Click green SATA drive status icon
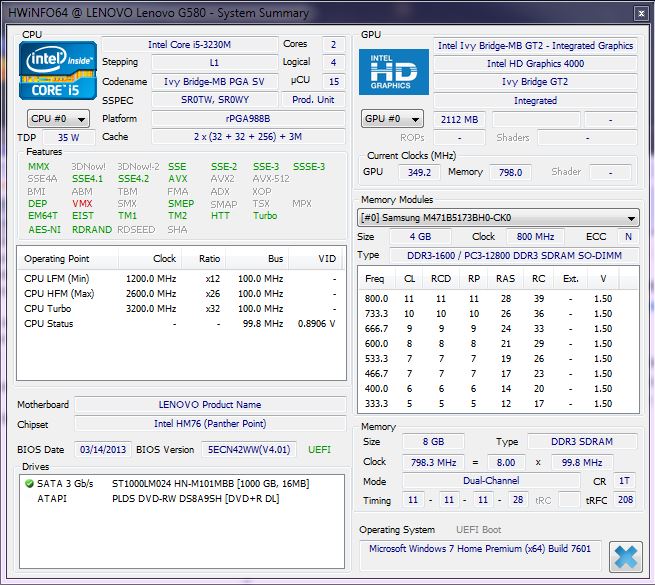 point(29,484)
